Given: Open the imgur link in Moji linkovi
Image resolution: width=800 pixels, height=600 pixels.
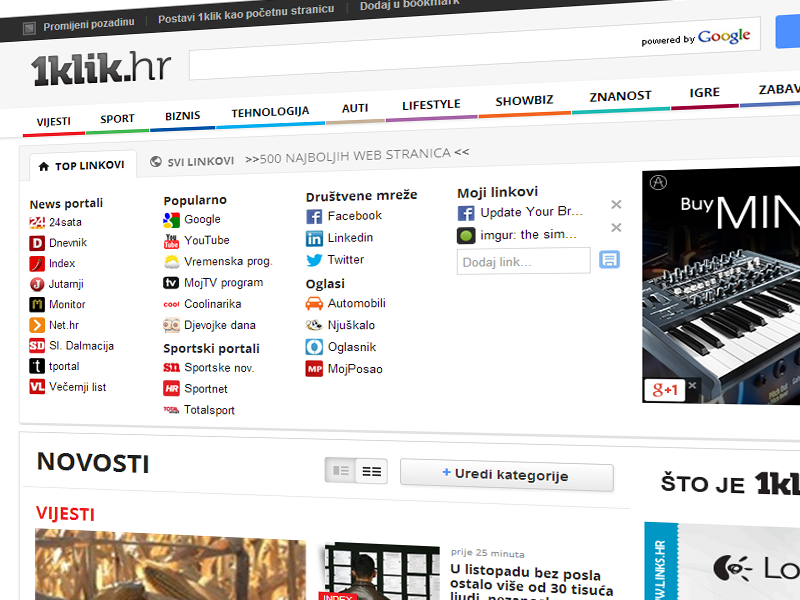Looking at the screenshot, I should pyautogui.click(x=529, y=235).
